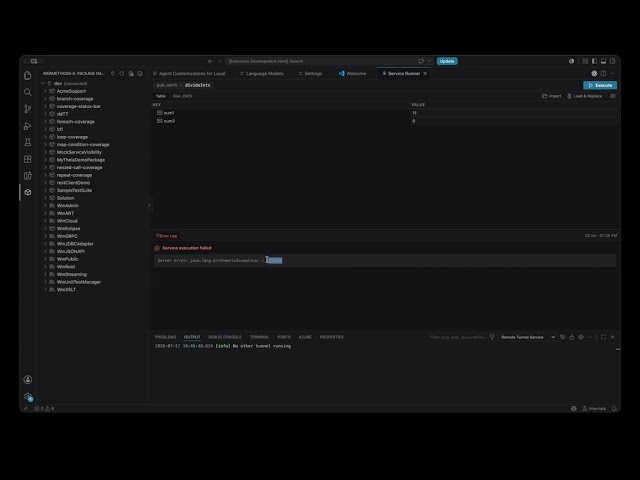Go back with the navigation arrow

click(210, 61)
